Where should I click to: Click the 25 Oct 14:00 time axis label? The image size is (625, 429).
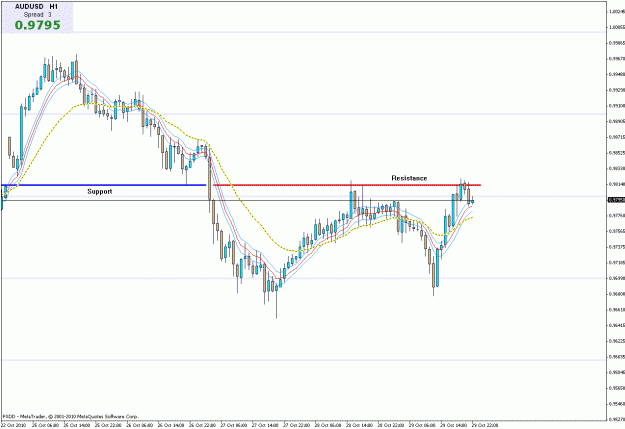tap(77, 425)
